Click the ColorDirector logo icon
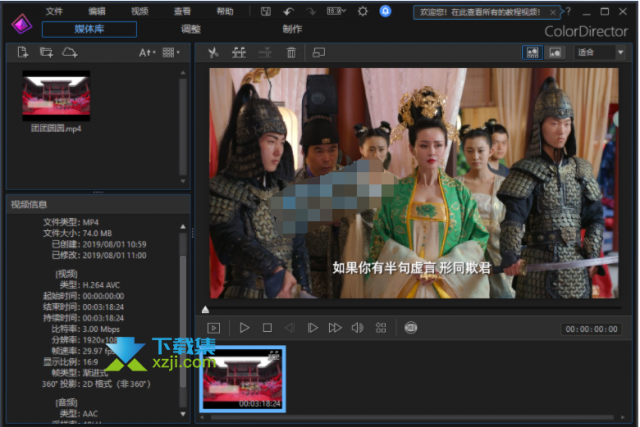 22,24
